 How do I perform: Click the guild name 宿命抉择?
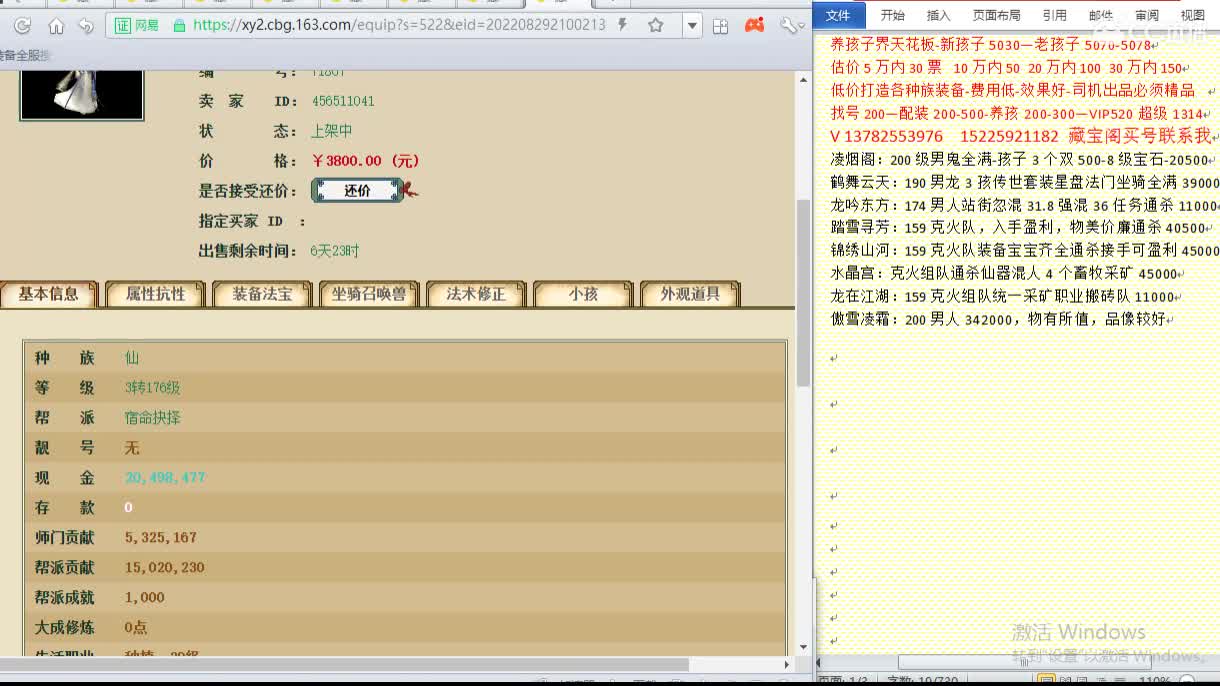[x=153, y=418]
